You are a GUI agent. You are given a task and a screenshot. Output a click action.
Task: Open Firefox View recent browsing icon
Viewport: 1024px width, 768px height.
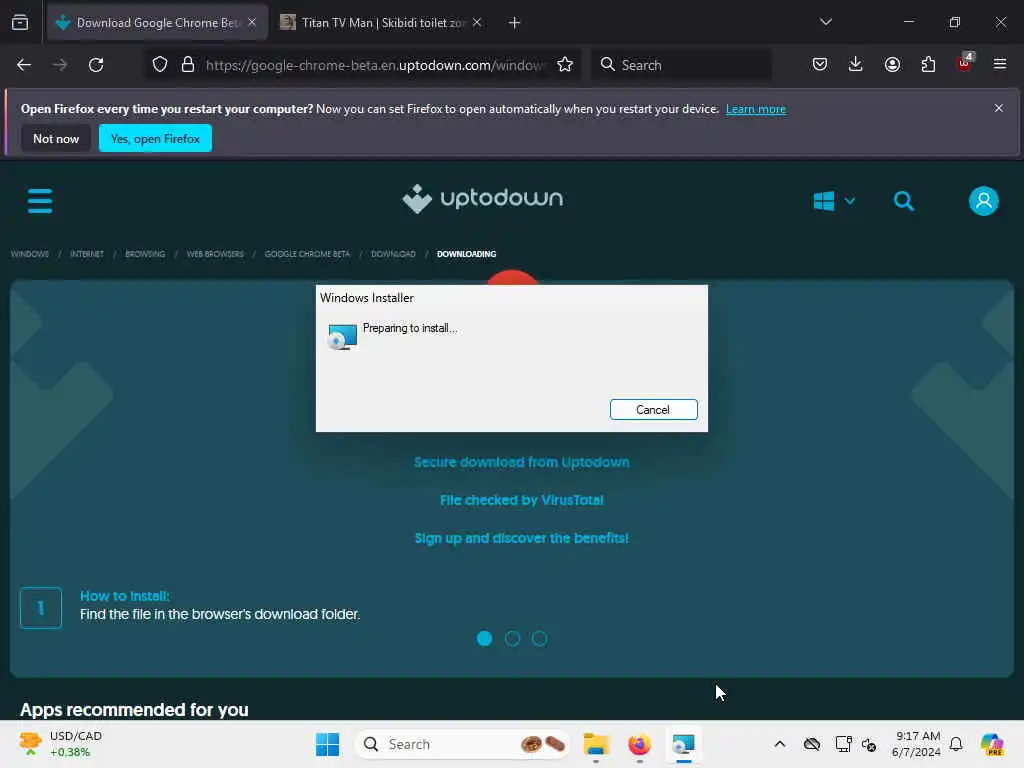coord(20,23)
